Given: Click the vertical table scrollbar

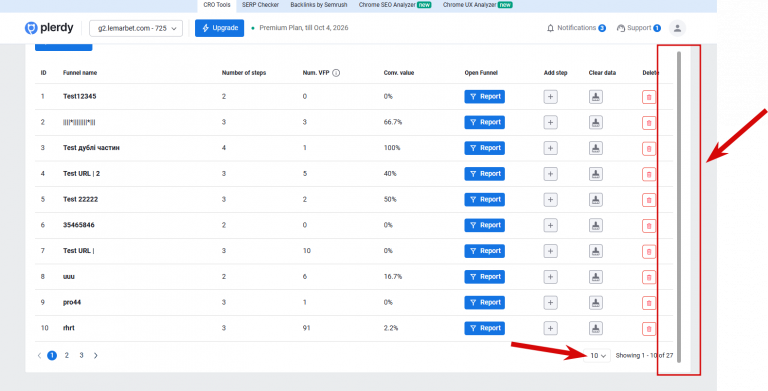Looking at the screenshot, I should tap(679, 207).
